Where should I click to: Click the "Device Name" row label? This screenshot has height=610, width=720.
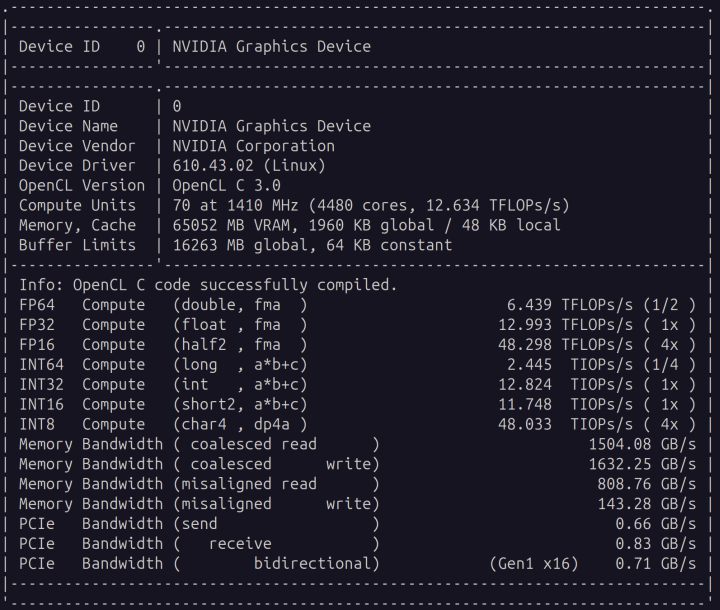68,126
